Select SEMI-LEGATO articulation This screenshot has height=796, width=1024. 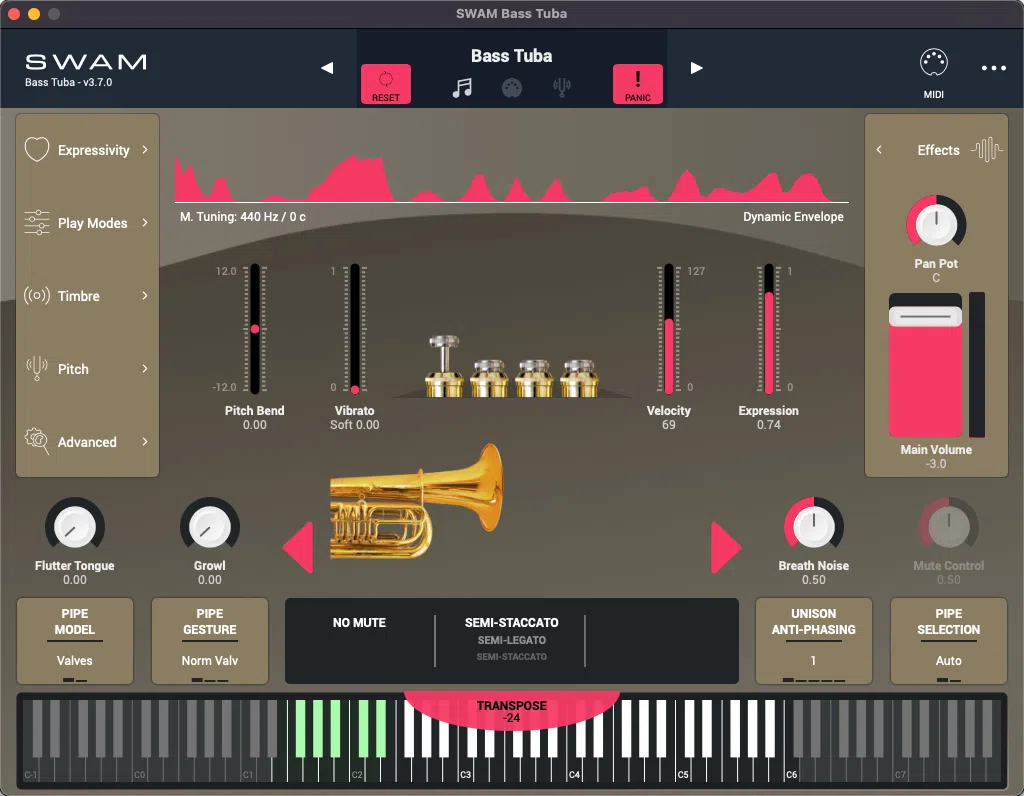point(510,640)
